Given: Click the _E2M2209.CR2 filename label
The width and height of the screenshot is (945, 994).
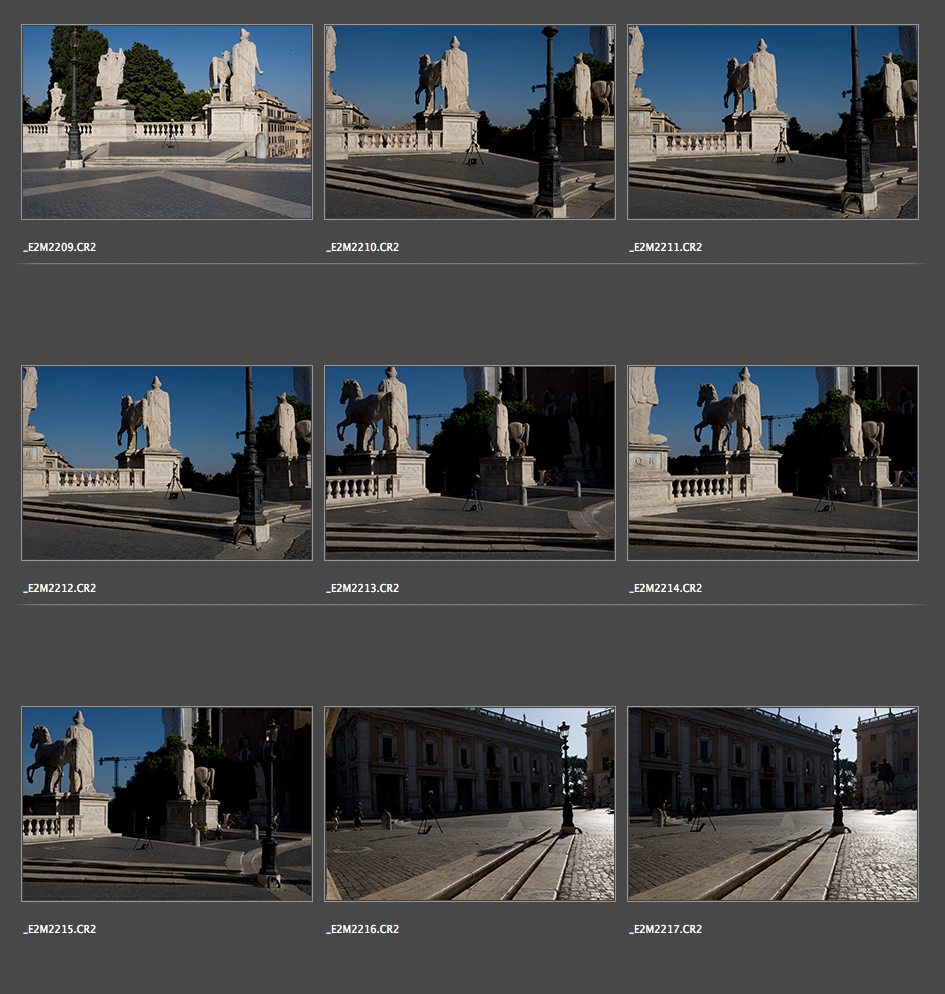Looking at the screenshot, I should (60, 247).
